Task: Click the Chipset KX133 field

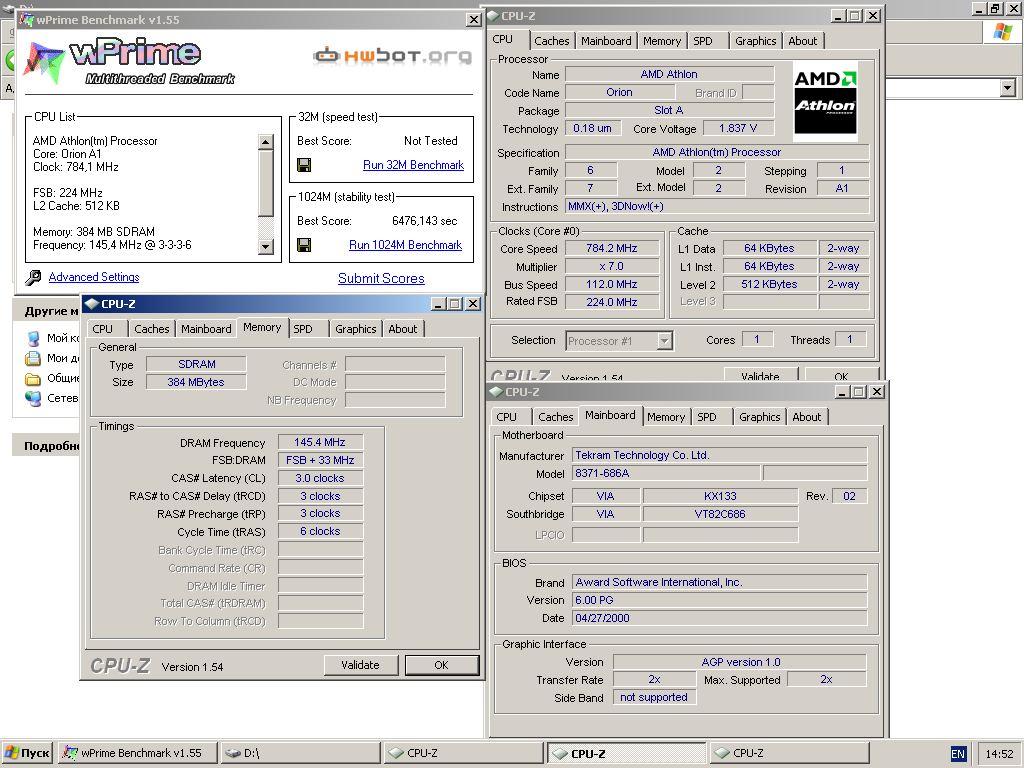Action: (x=720, y=496)
